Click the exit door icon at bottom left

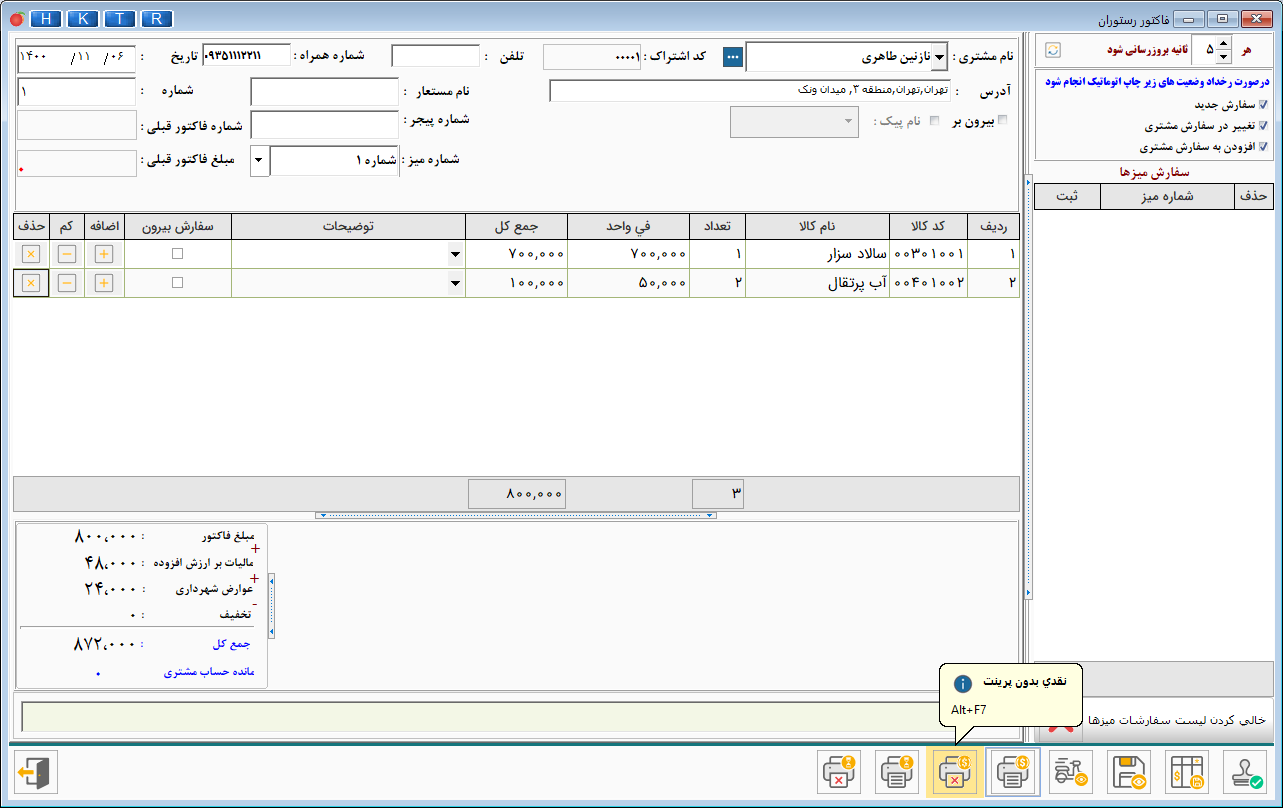click(37, 772)
